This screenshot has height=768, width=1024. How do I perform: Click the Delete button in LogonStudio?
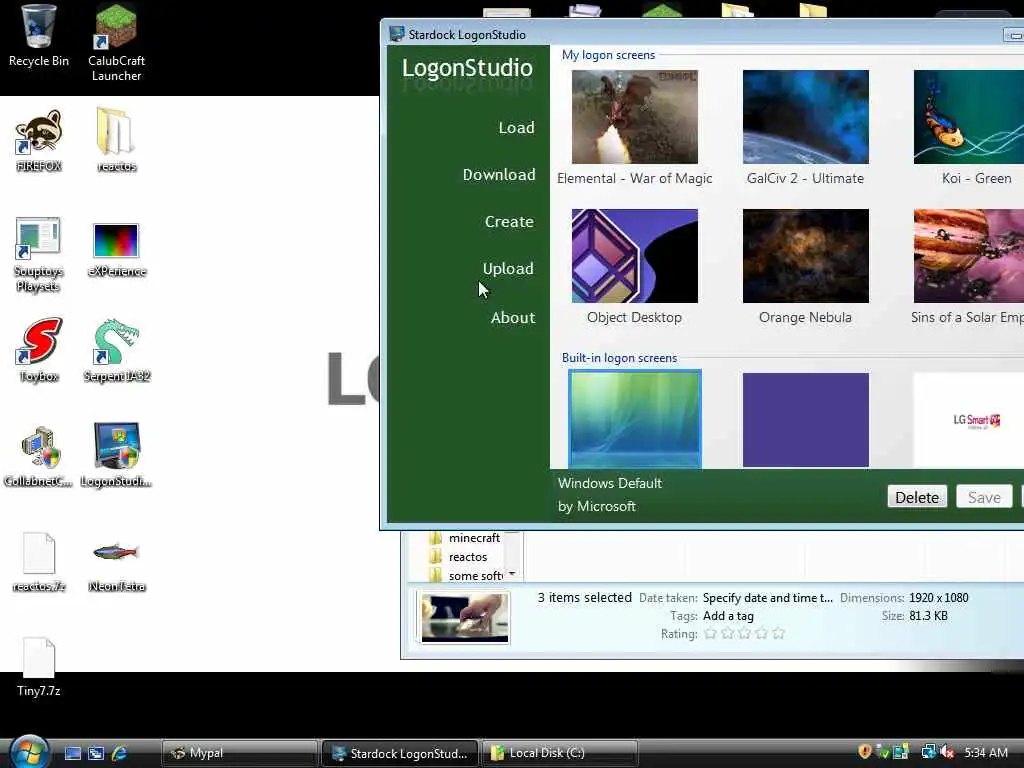917,497
